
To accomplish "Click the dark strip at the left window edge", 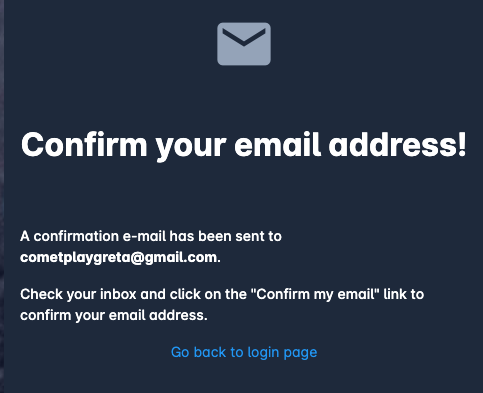I will click(x=2, y=196).
